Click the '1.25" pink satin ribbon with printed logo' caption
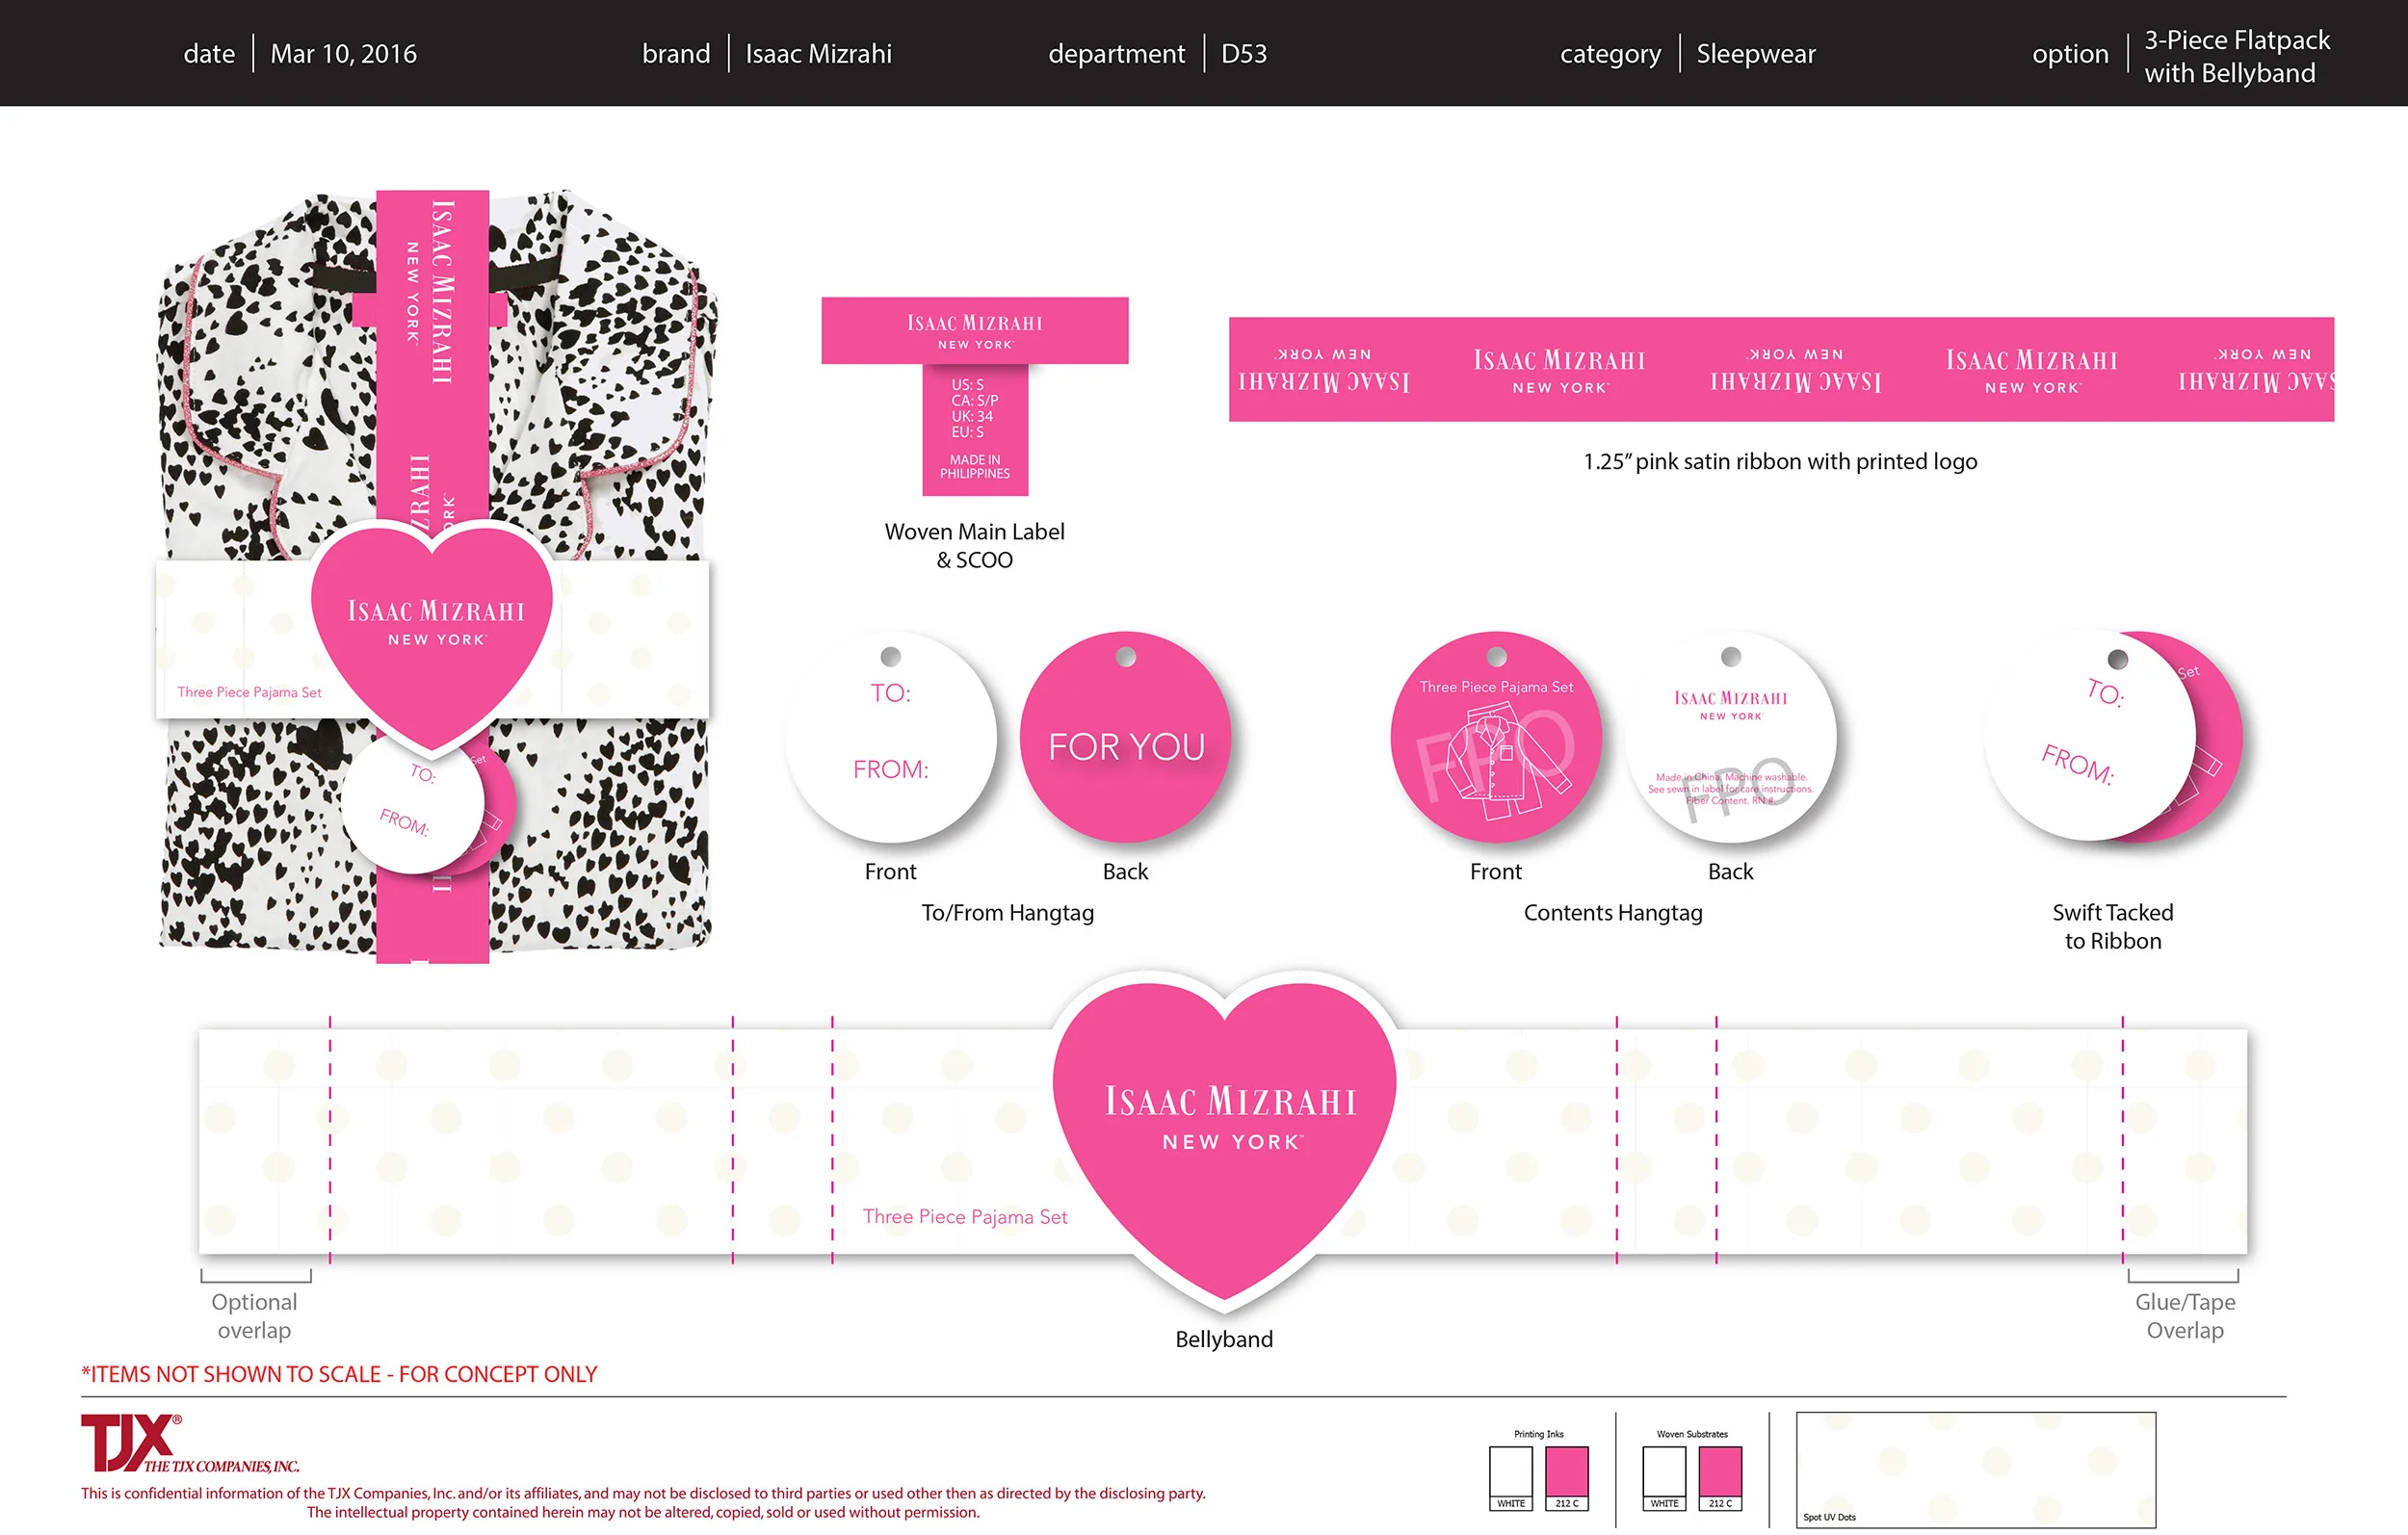The height and width of the screenshot is (1535, 2408). coord(1780,461)
